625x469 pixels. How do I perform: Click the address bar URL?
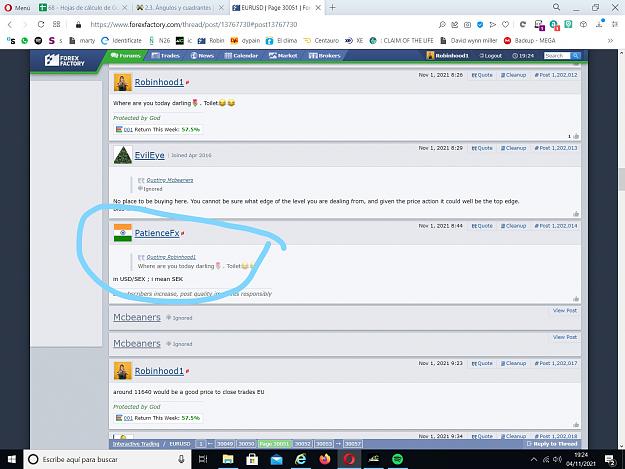193,24
